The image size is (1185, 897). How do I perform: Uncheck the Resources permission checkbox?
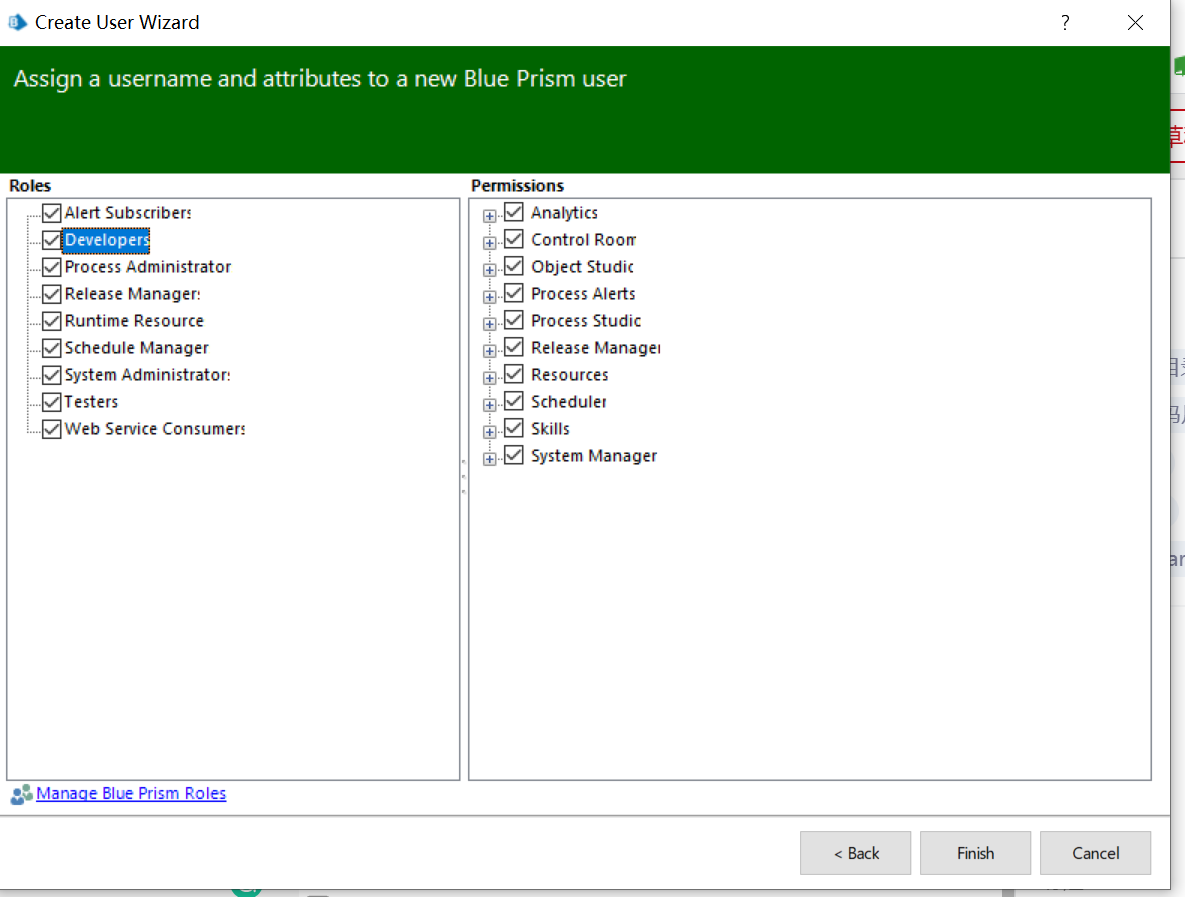pos(514,374)
